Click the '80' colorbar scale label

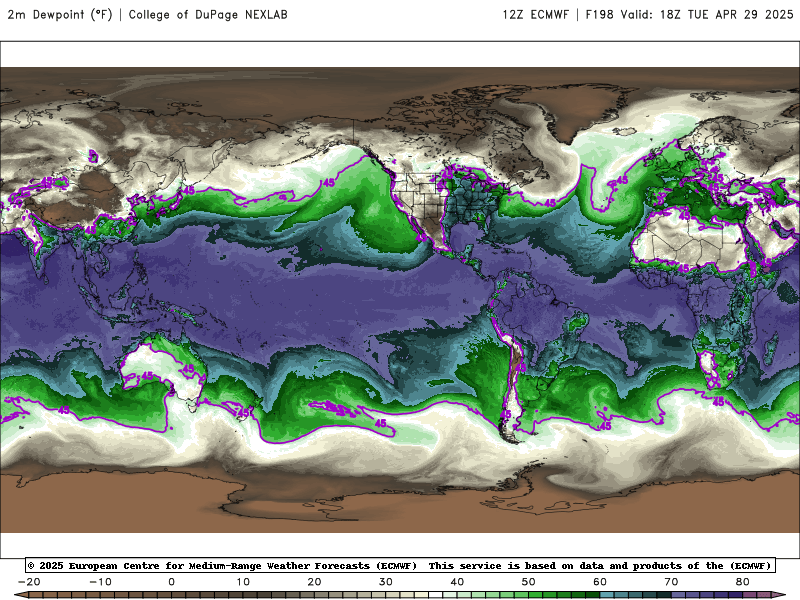pos(743,582)
